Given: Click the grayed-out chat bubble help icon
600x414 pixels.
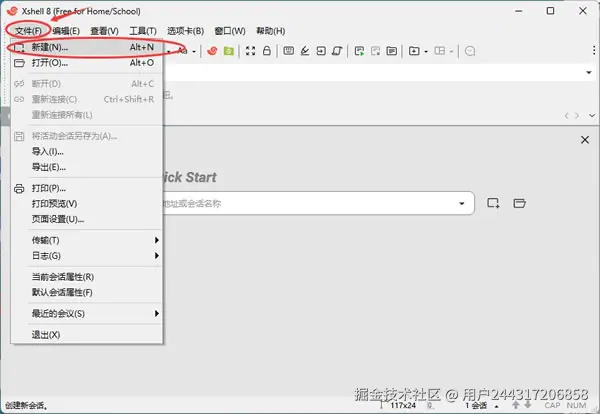Looking at the screenshot, I should pos(470,51).
